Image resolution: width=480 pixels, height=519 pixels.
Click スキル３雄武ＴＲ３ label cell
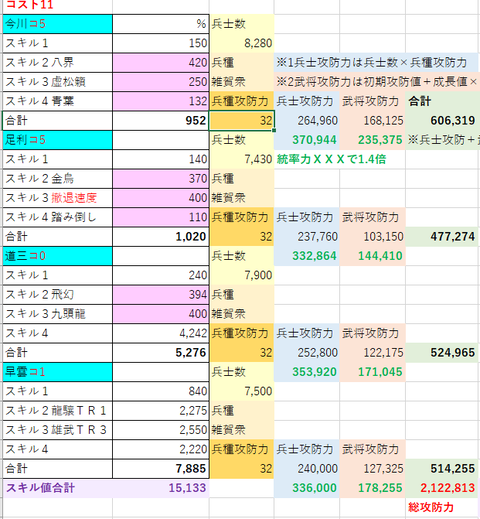[57, 430]
